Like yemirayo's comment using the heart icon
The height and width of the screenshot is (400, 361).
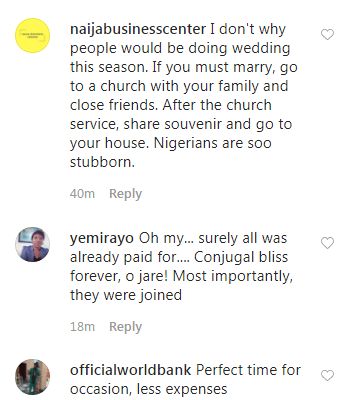click(x=327, y=243)
